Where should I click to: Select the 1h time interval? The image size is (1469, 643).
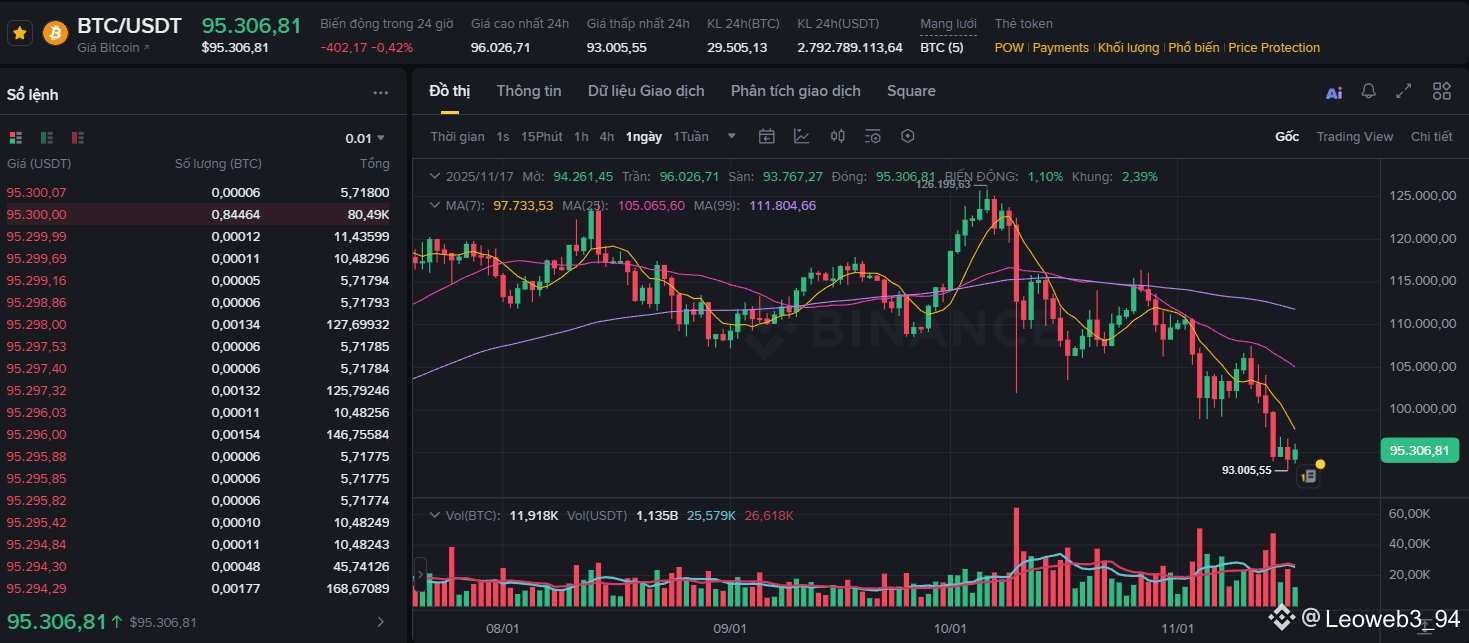tap(581, 137)
